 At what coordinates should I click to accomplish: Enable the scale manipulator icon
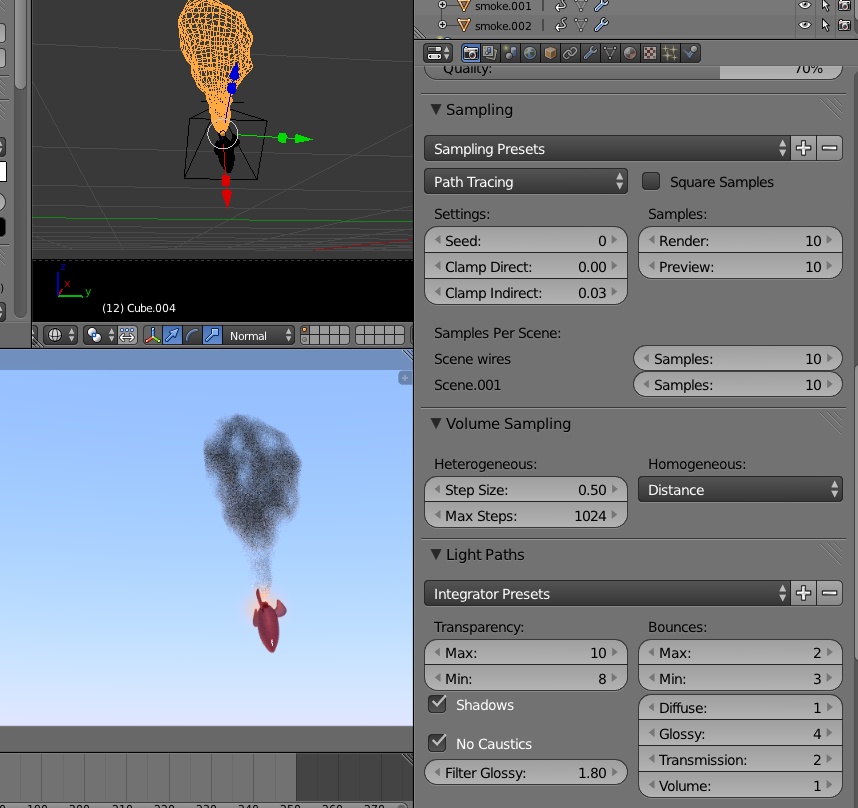click(212, 335)
